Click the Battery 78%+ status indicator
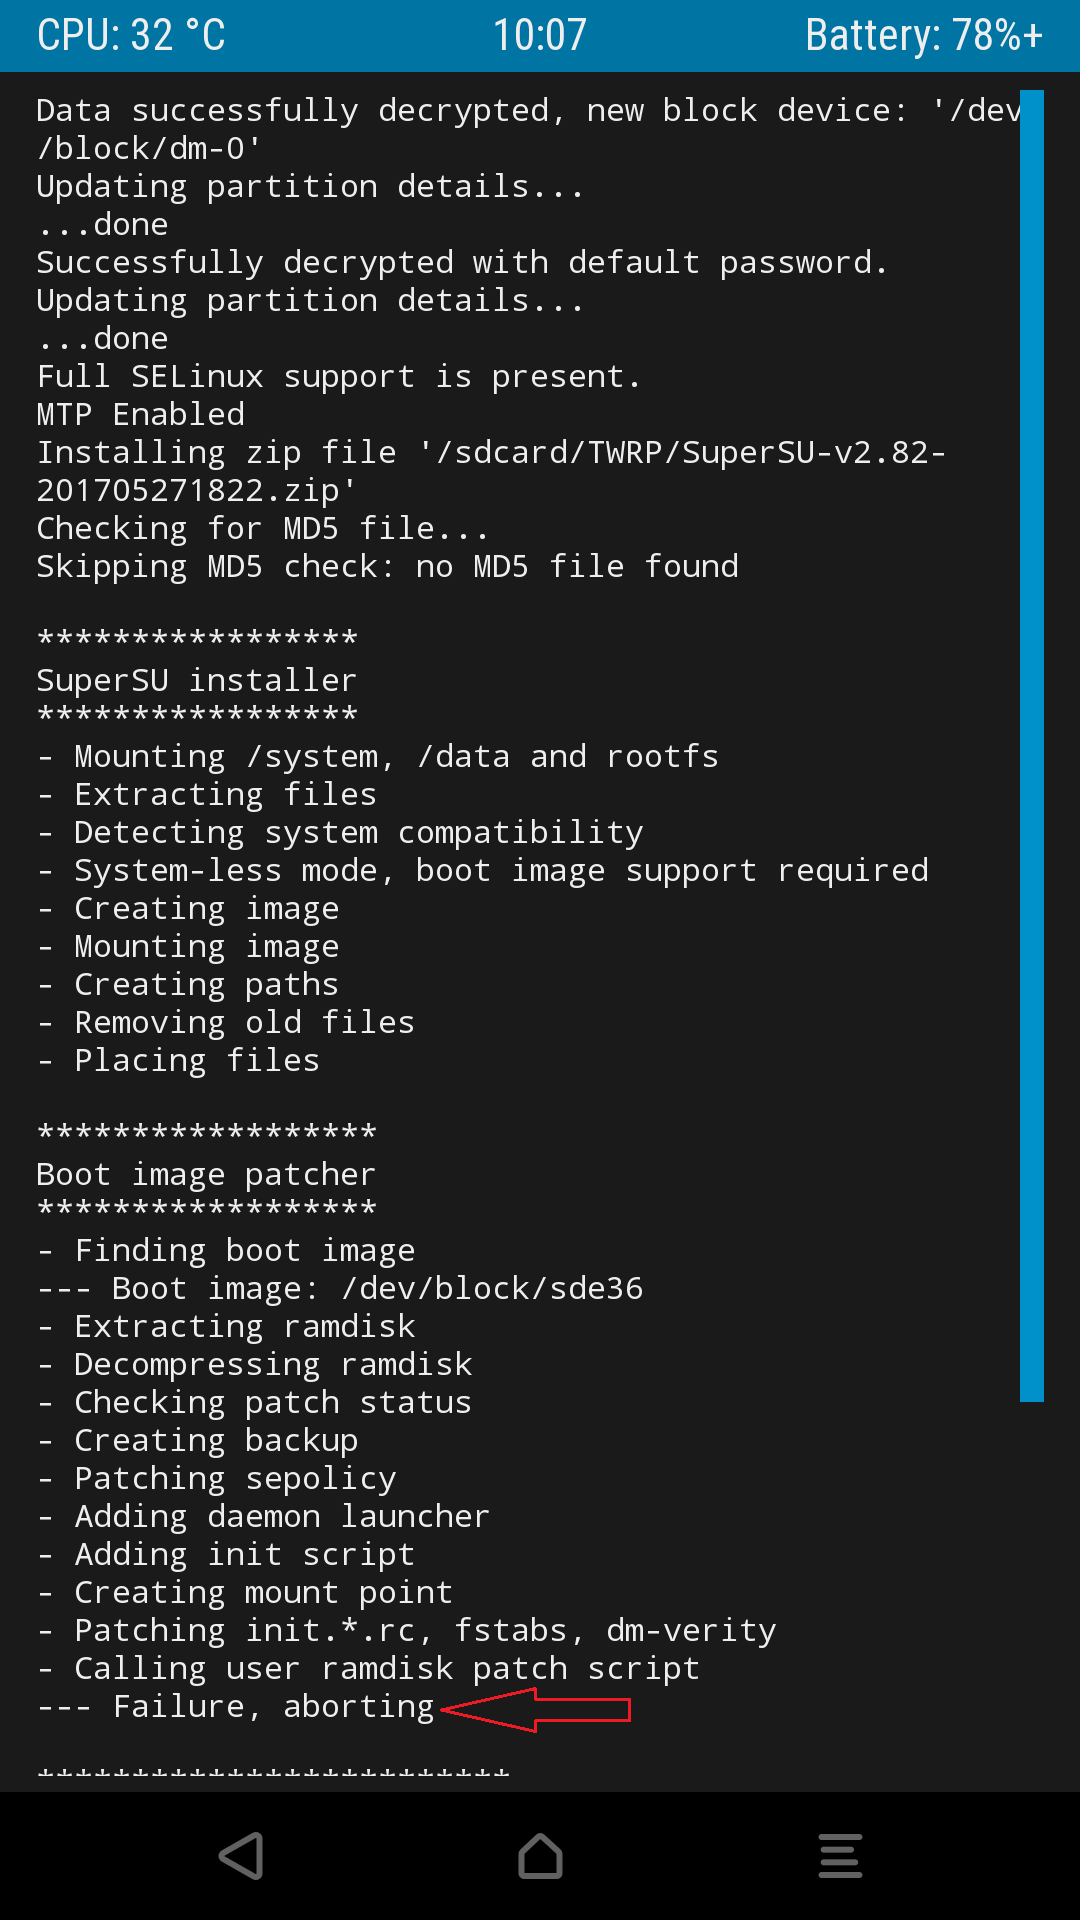Viewport: 1080px width, 1920px height. point(924,35)
